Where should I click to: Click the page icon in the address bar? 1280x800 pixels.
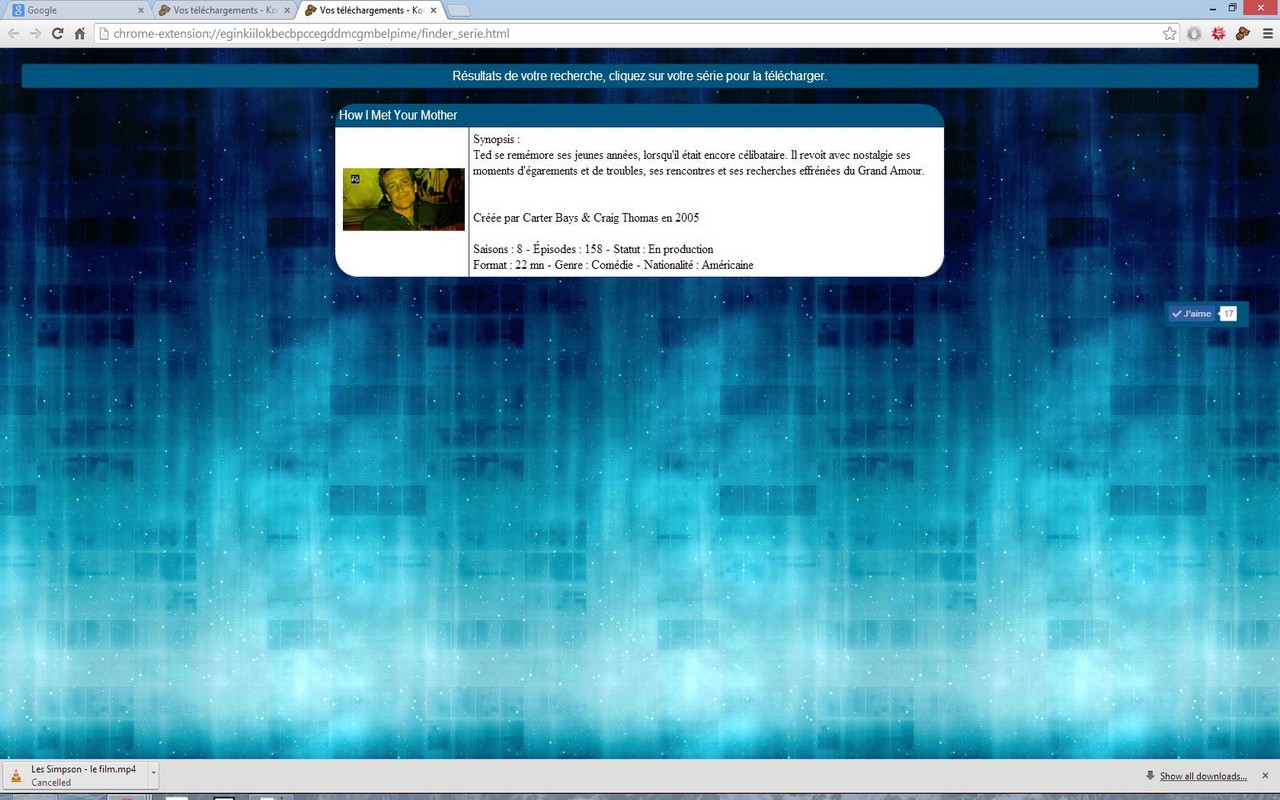[103, 33]
